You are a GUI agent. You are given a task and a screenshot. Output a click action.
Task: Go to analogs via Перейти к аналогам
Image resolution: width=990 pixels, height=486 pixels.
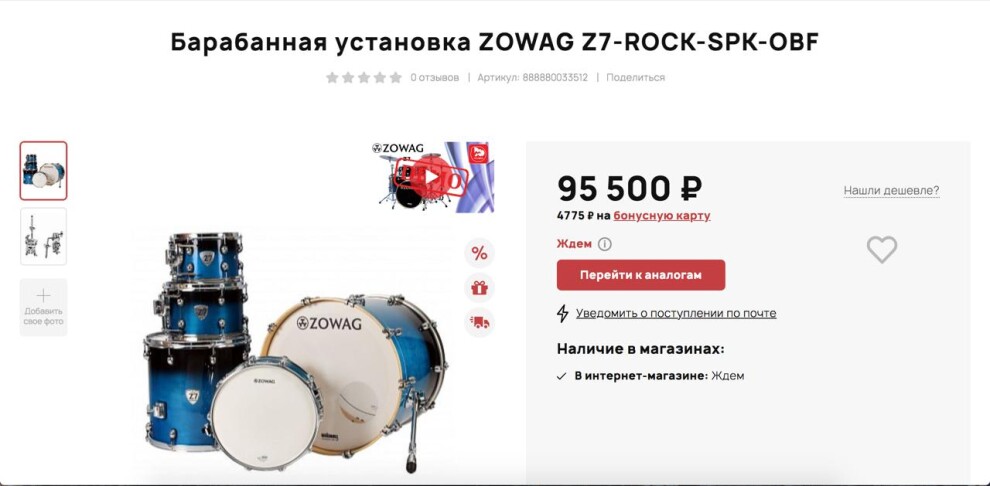point(641,275)
